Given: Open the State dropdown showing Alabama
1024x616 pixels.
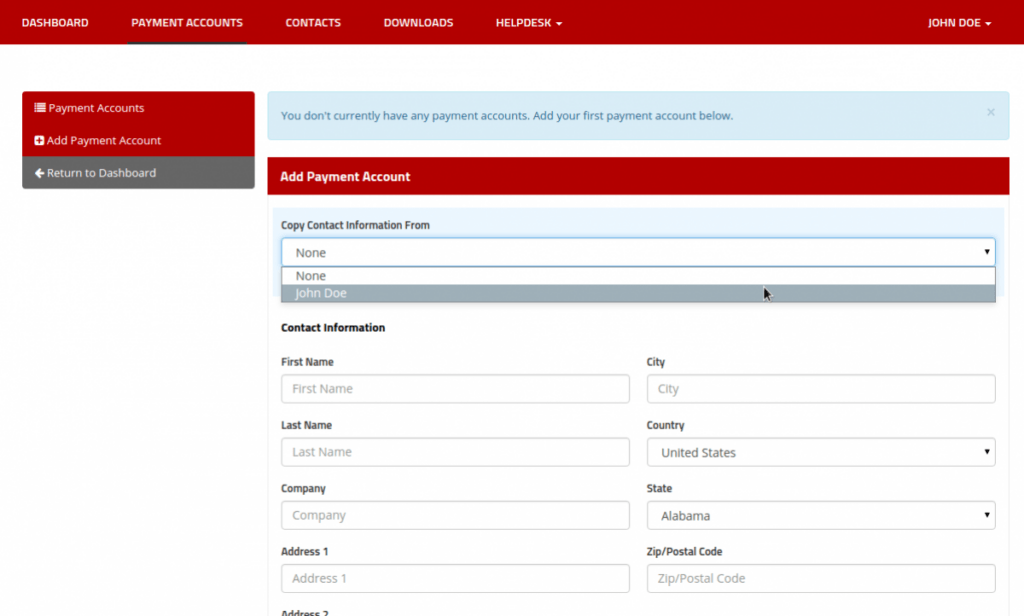Looking at the screenshot, I should click(x=821, y=515).
